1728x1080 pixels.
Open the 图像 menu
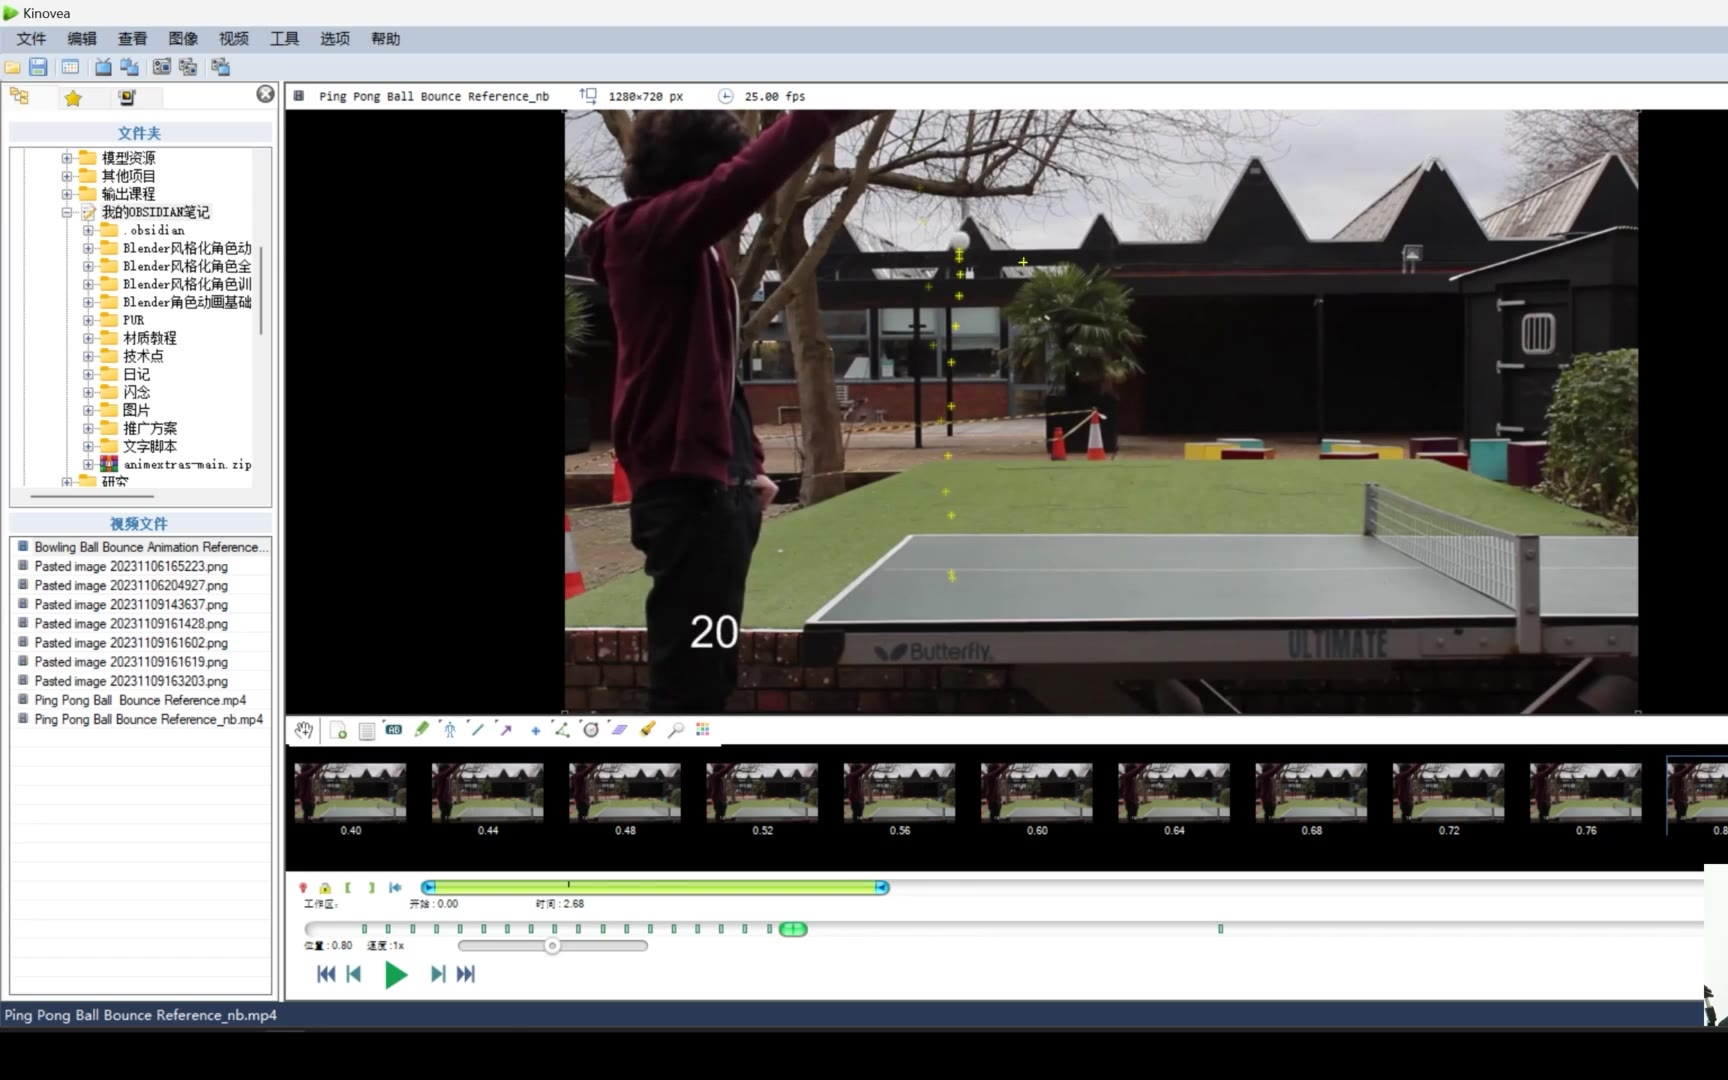pyautogui.click(x=183, y=39)
